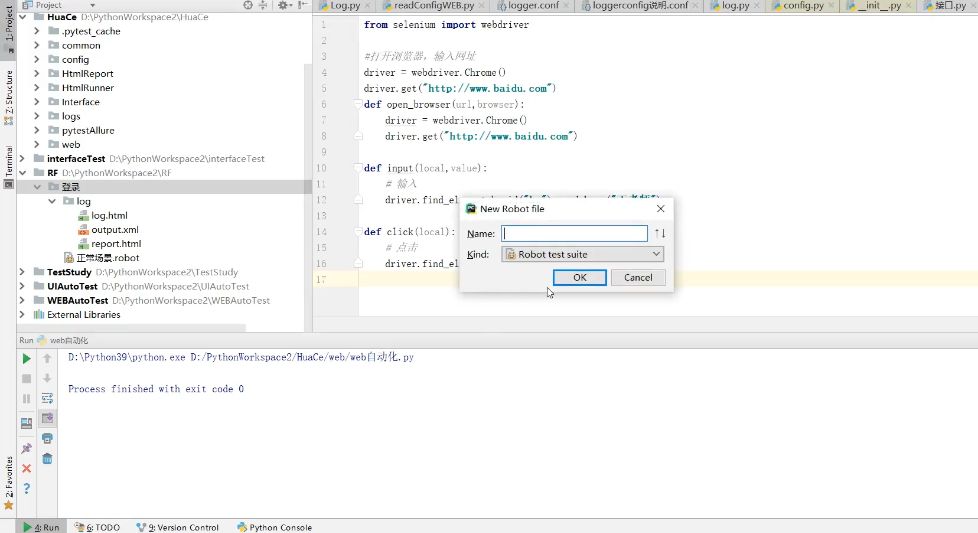Click the Name input field in dialog
Screen dimensions: 978x533
(574, 233)
